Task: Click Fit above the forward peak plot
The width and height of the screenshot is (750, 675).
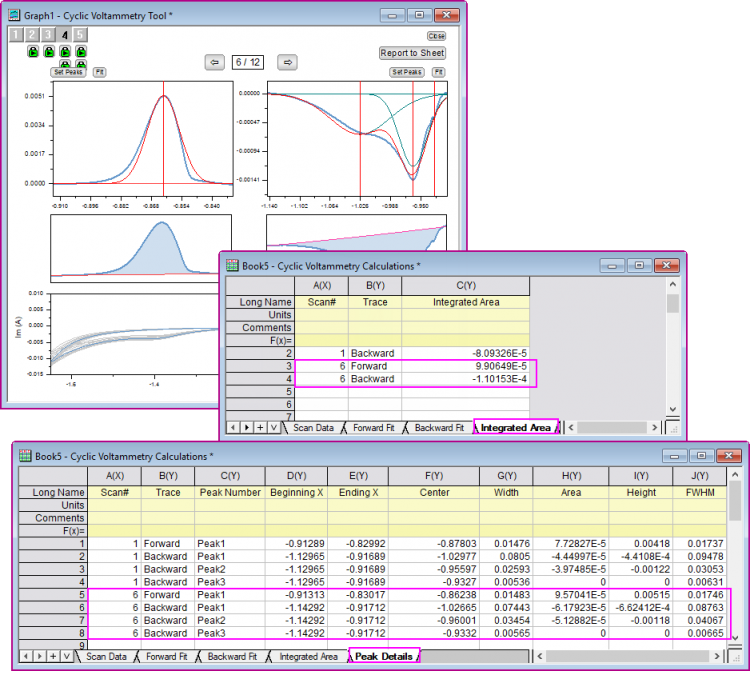Action: coord(99,72)
